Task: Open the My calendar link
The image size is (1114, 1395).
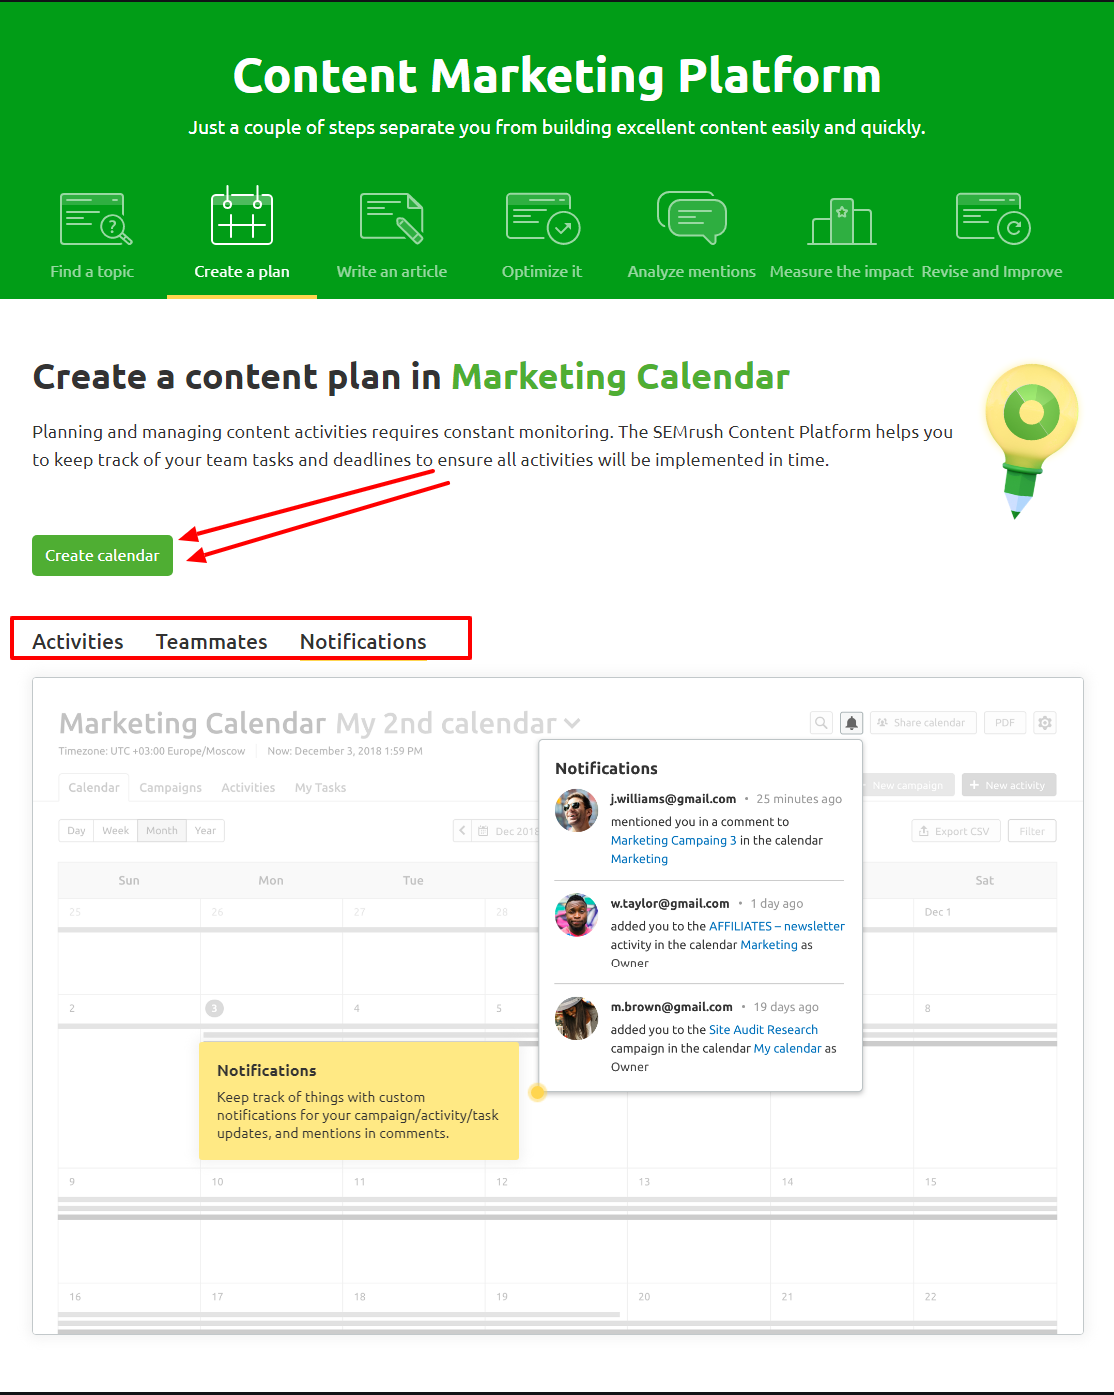Action: click(x=787, y=1049)
